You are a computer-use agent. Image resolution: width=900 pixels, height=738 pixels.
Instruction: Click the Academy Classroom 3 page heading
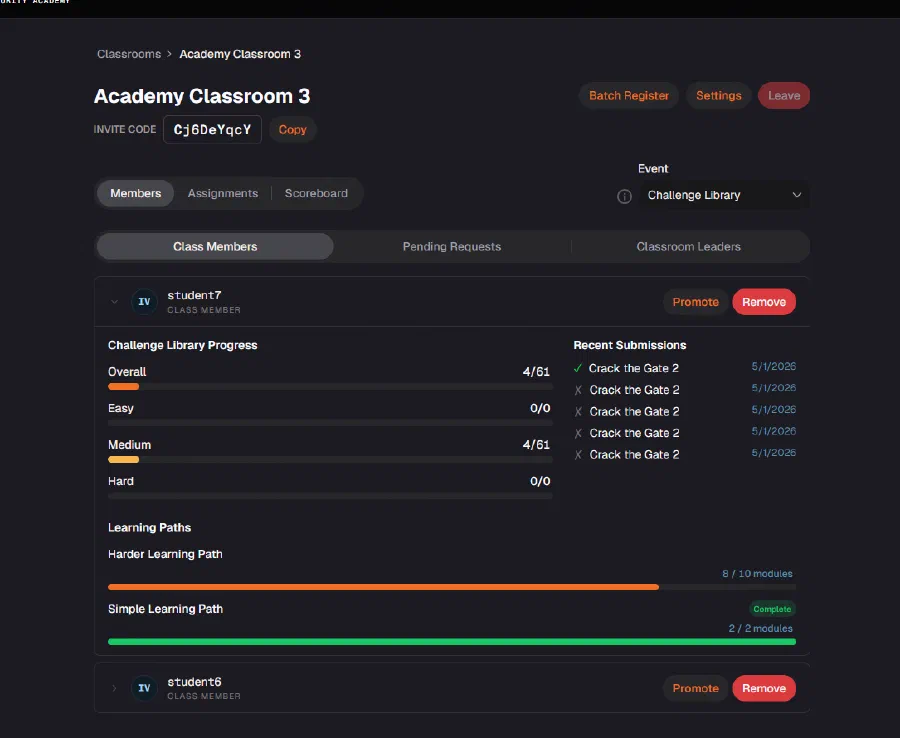(202, 96)
